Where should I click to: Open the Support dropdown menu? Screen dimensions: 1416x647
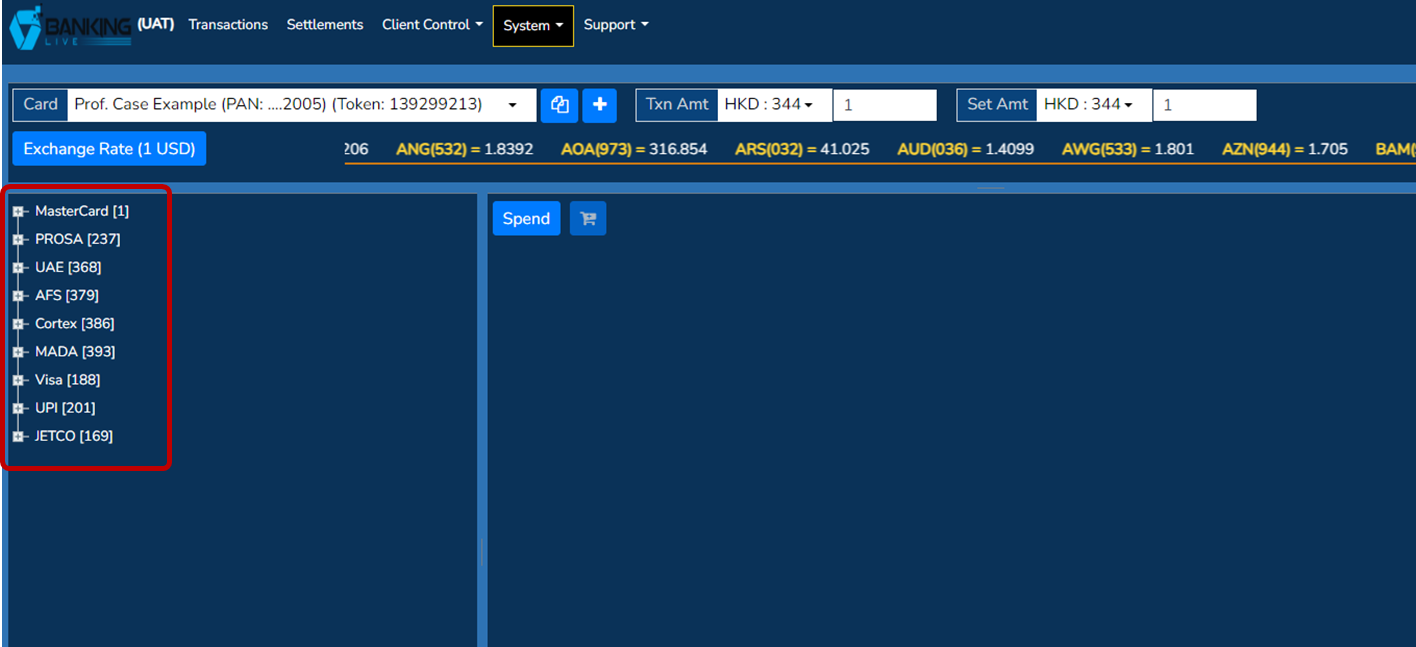(x=616, y=25)
